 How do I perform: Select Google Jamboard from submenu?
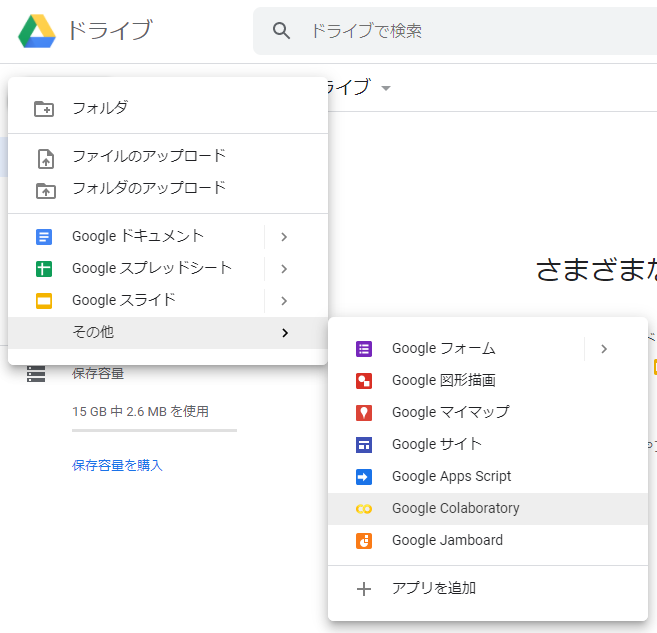pyautogui.click(x=488, y=541)
